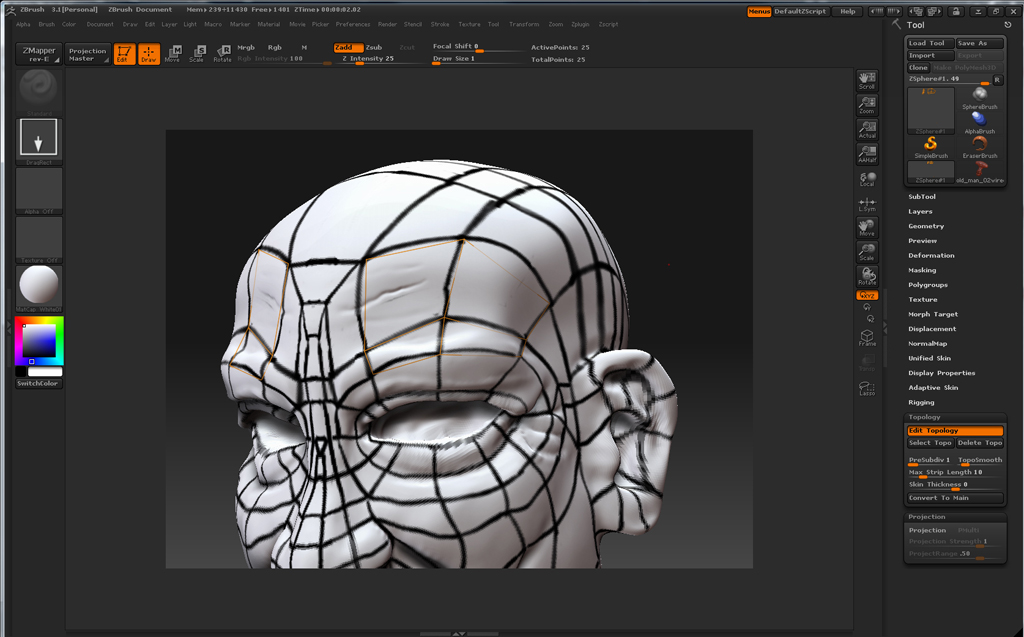Open the Brush menu
The image size is (1024, 637).
[x=46, y=24]
